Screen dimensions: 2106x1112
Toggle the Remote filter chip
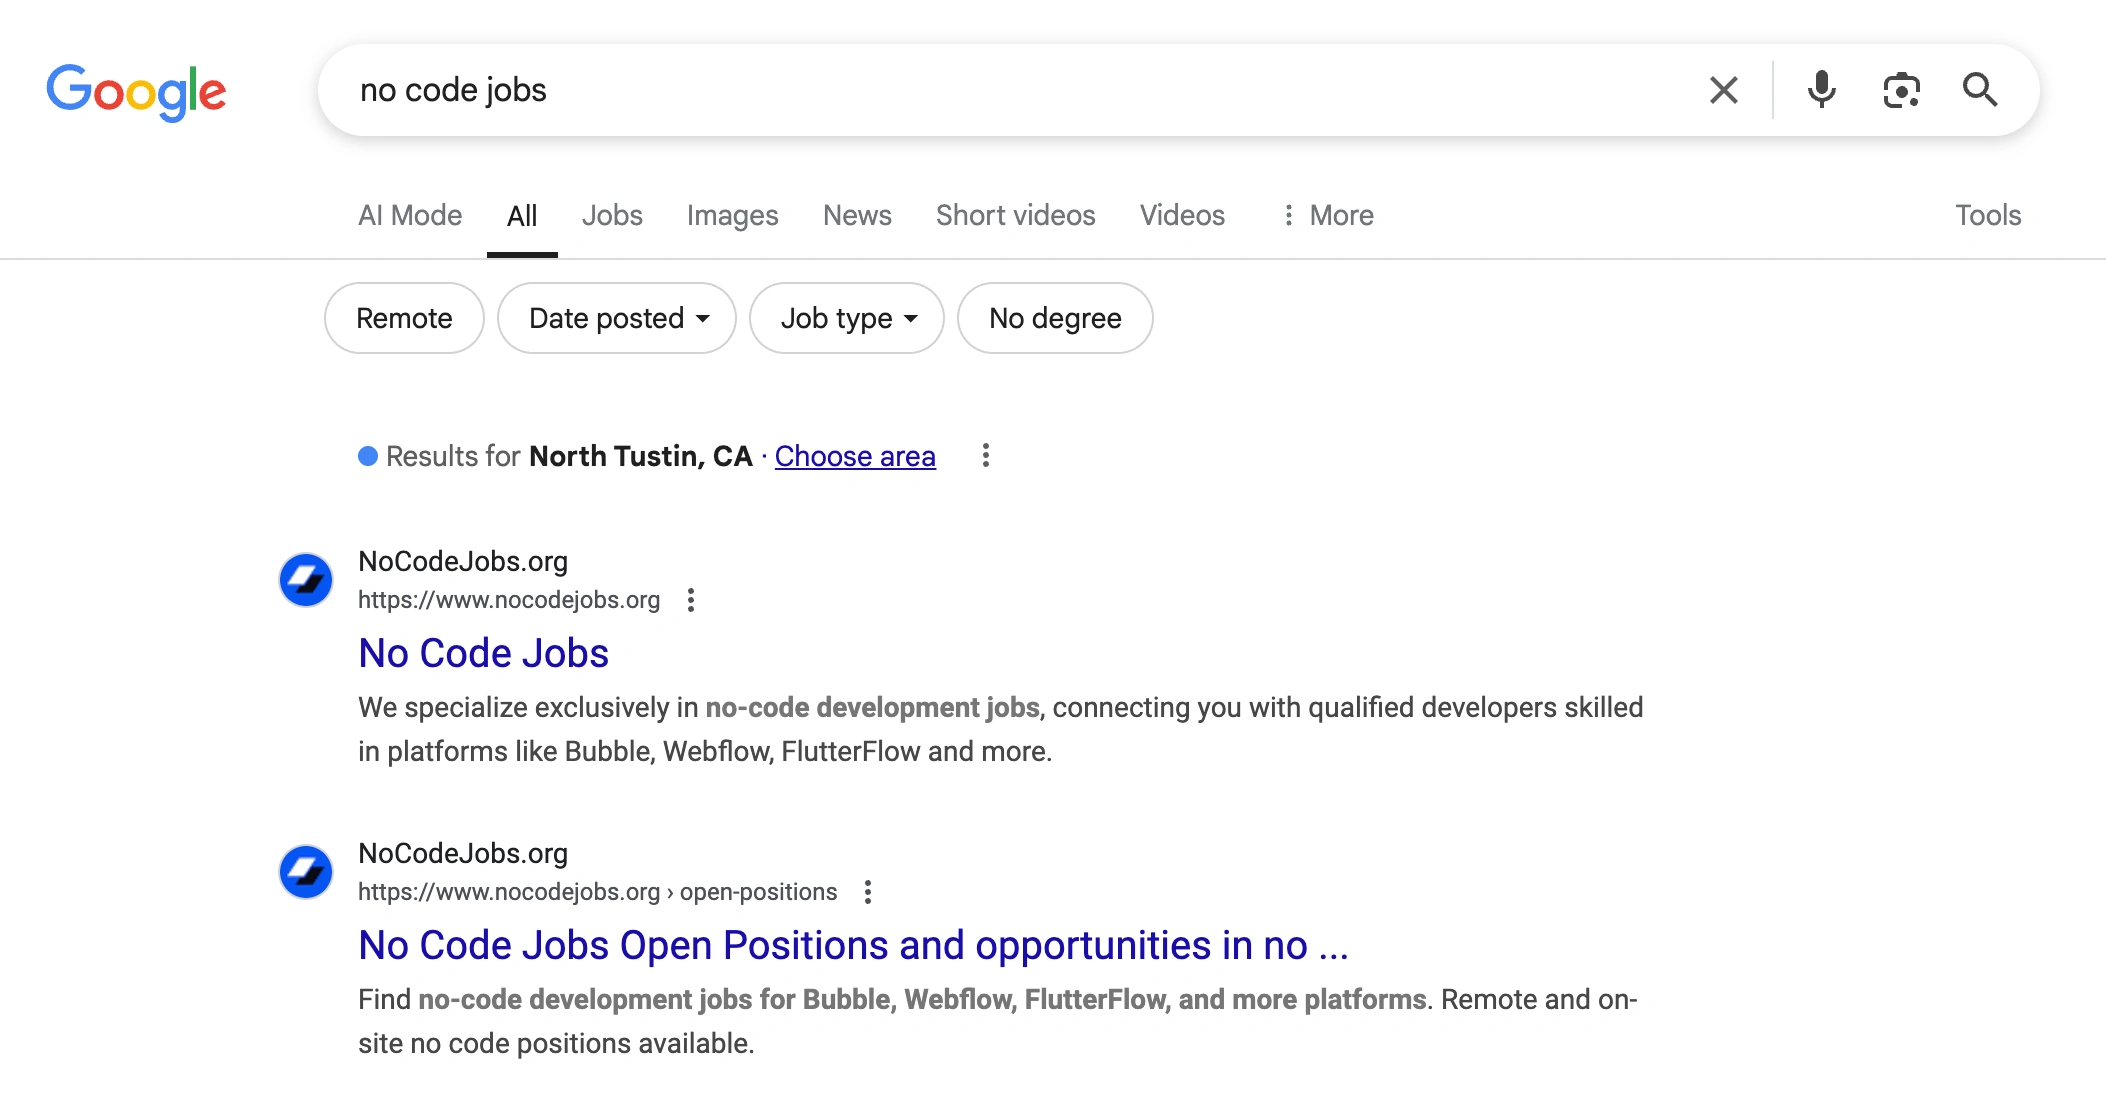click(x=404, y=318)
